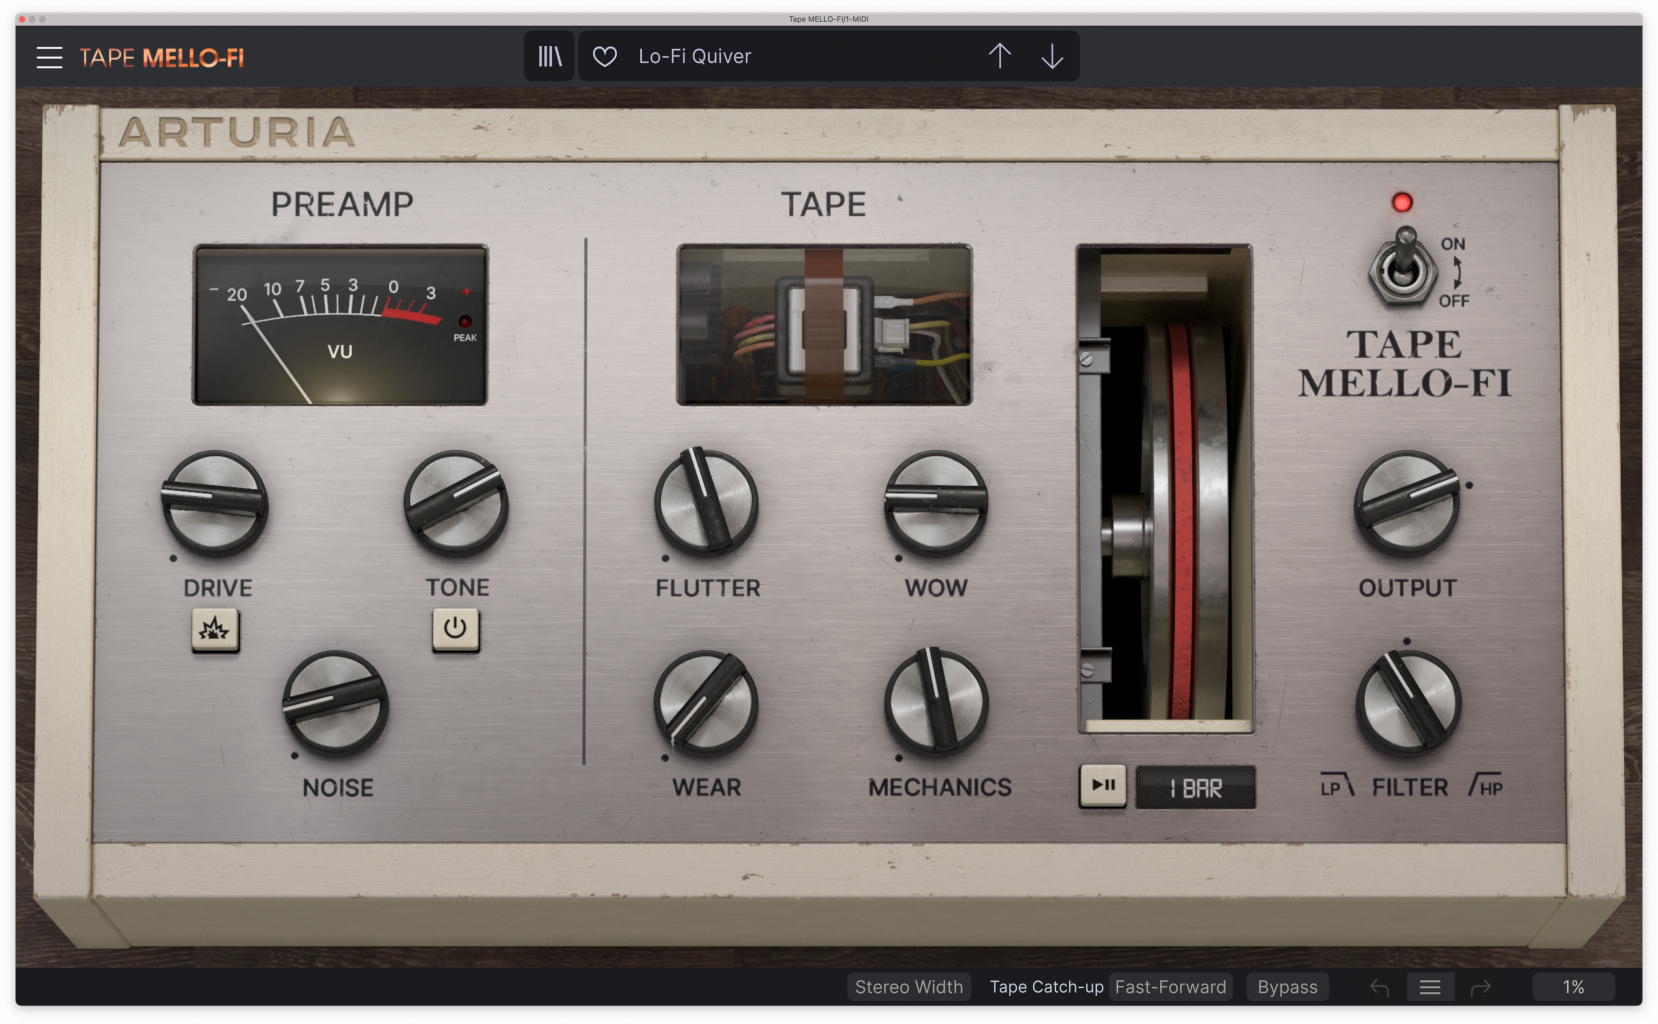Click the Noise knob
Image resolution: width=1658 pixels, height=1024 pixels.
336,703
